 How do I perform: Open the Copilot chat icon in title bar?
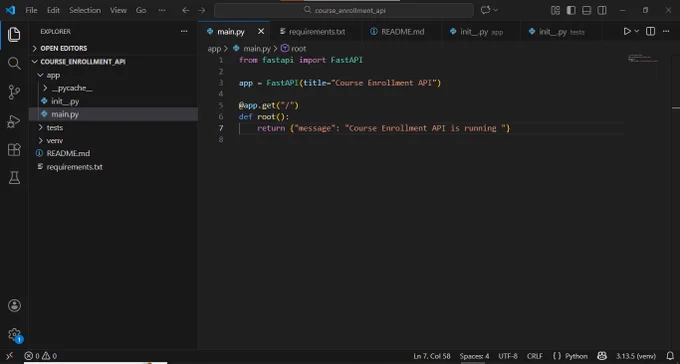[x=485, y=10]
